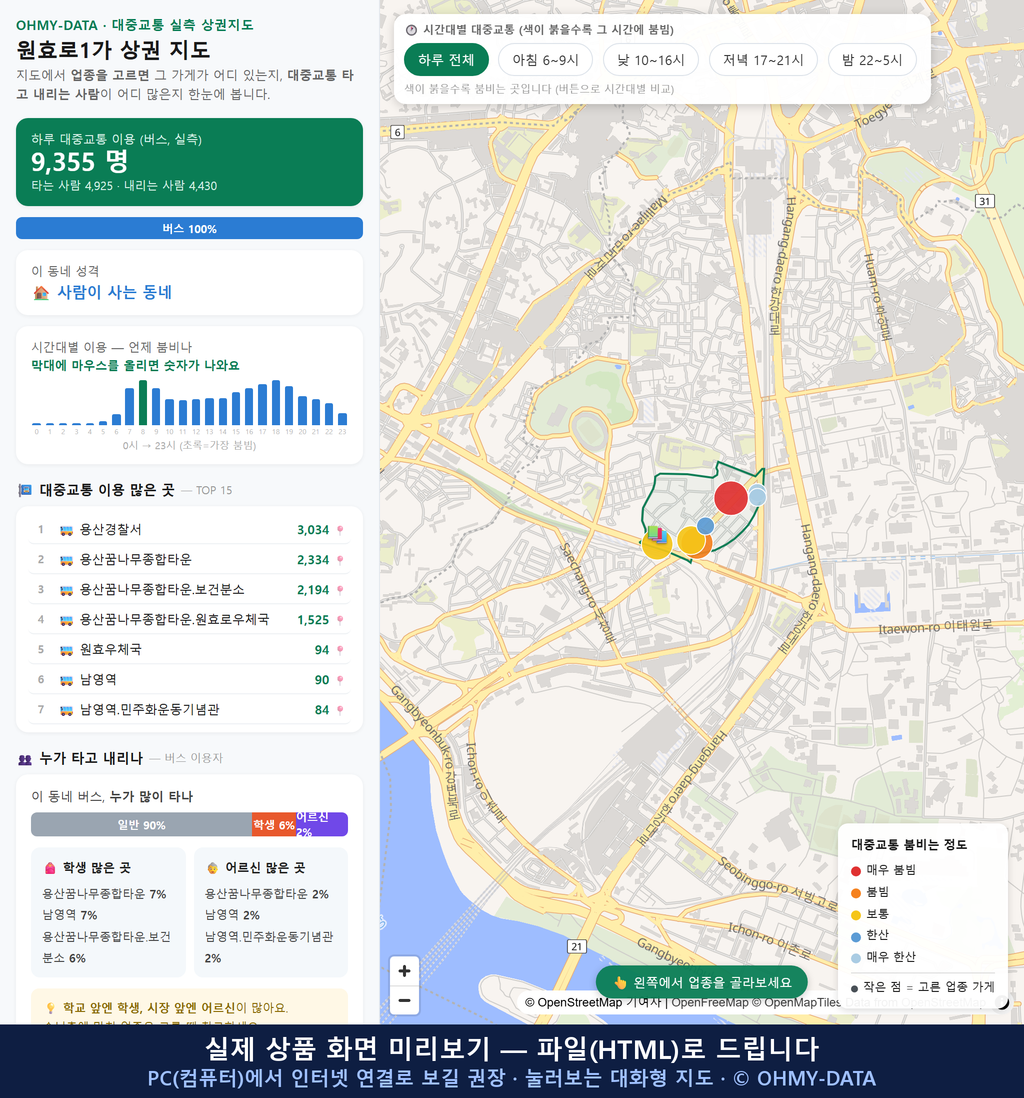Click the 18시 bar in the hourly chart

[x=276, y=403]
